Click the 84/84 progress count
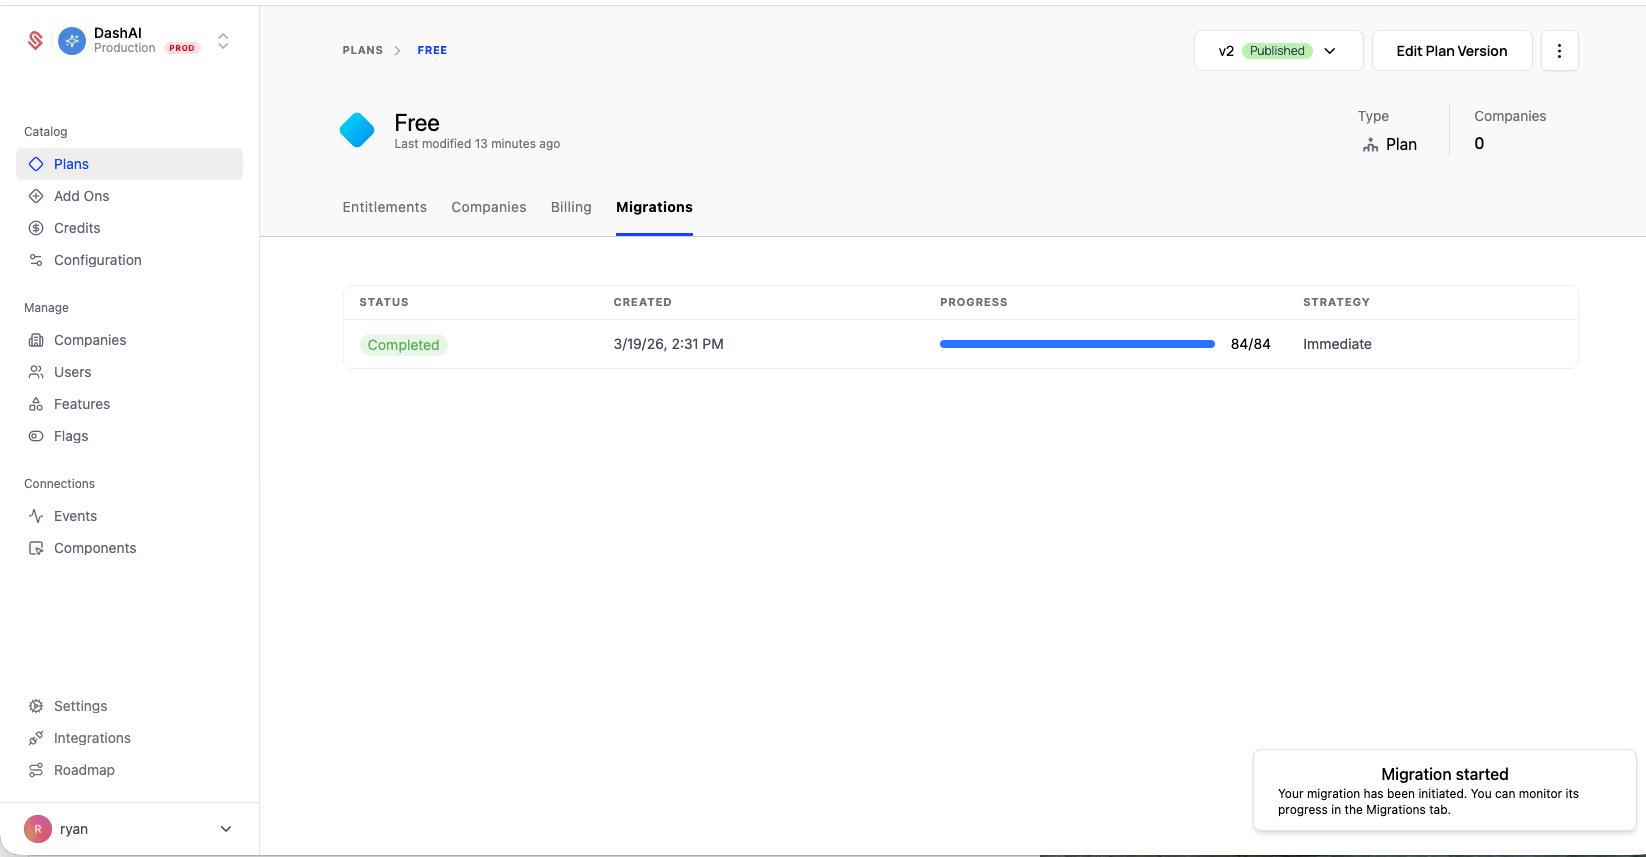The image size is (1646, 857). pos(1250,344)
